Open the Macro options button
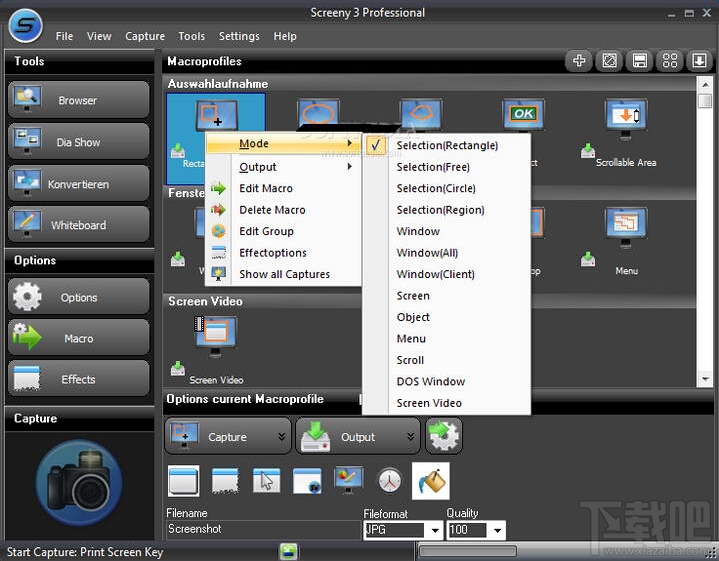This screenshot has width=719, height=561. [x=79, y=338]
